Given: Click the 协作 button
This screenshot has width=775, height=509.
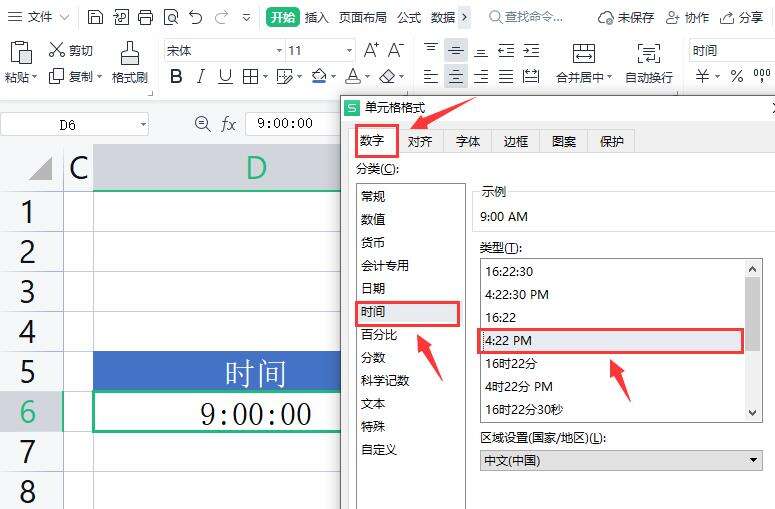Looking at the screenshot, I should coord(688,18).
